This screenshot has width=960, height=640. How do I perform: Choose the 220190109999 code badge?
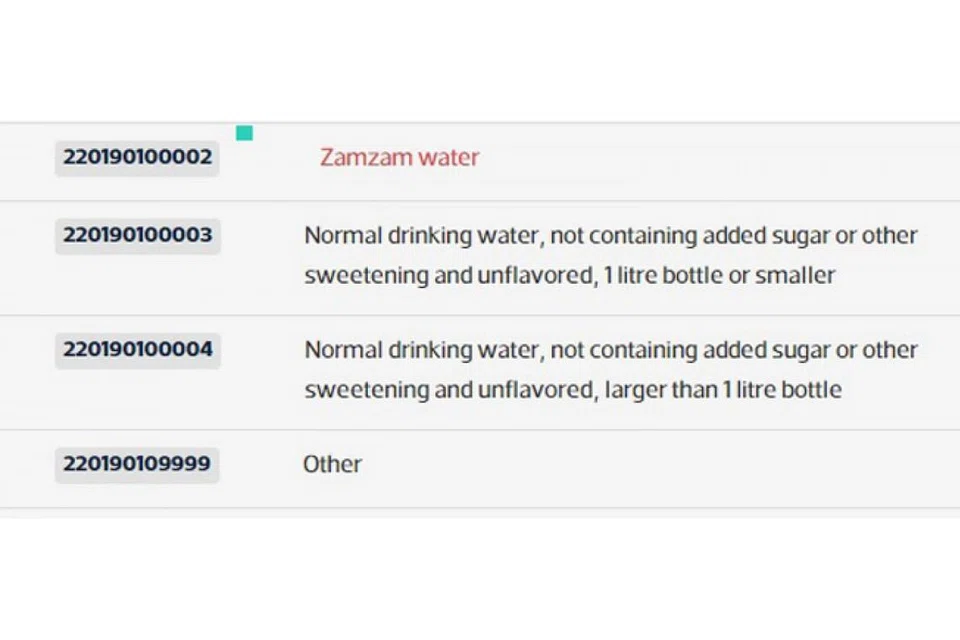coord(137,464)
